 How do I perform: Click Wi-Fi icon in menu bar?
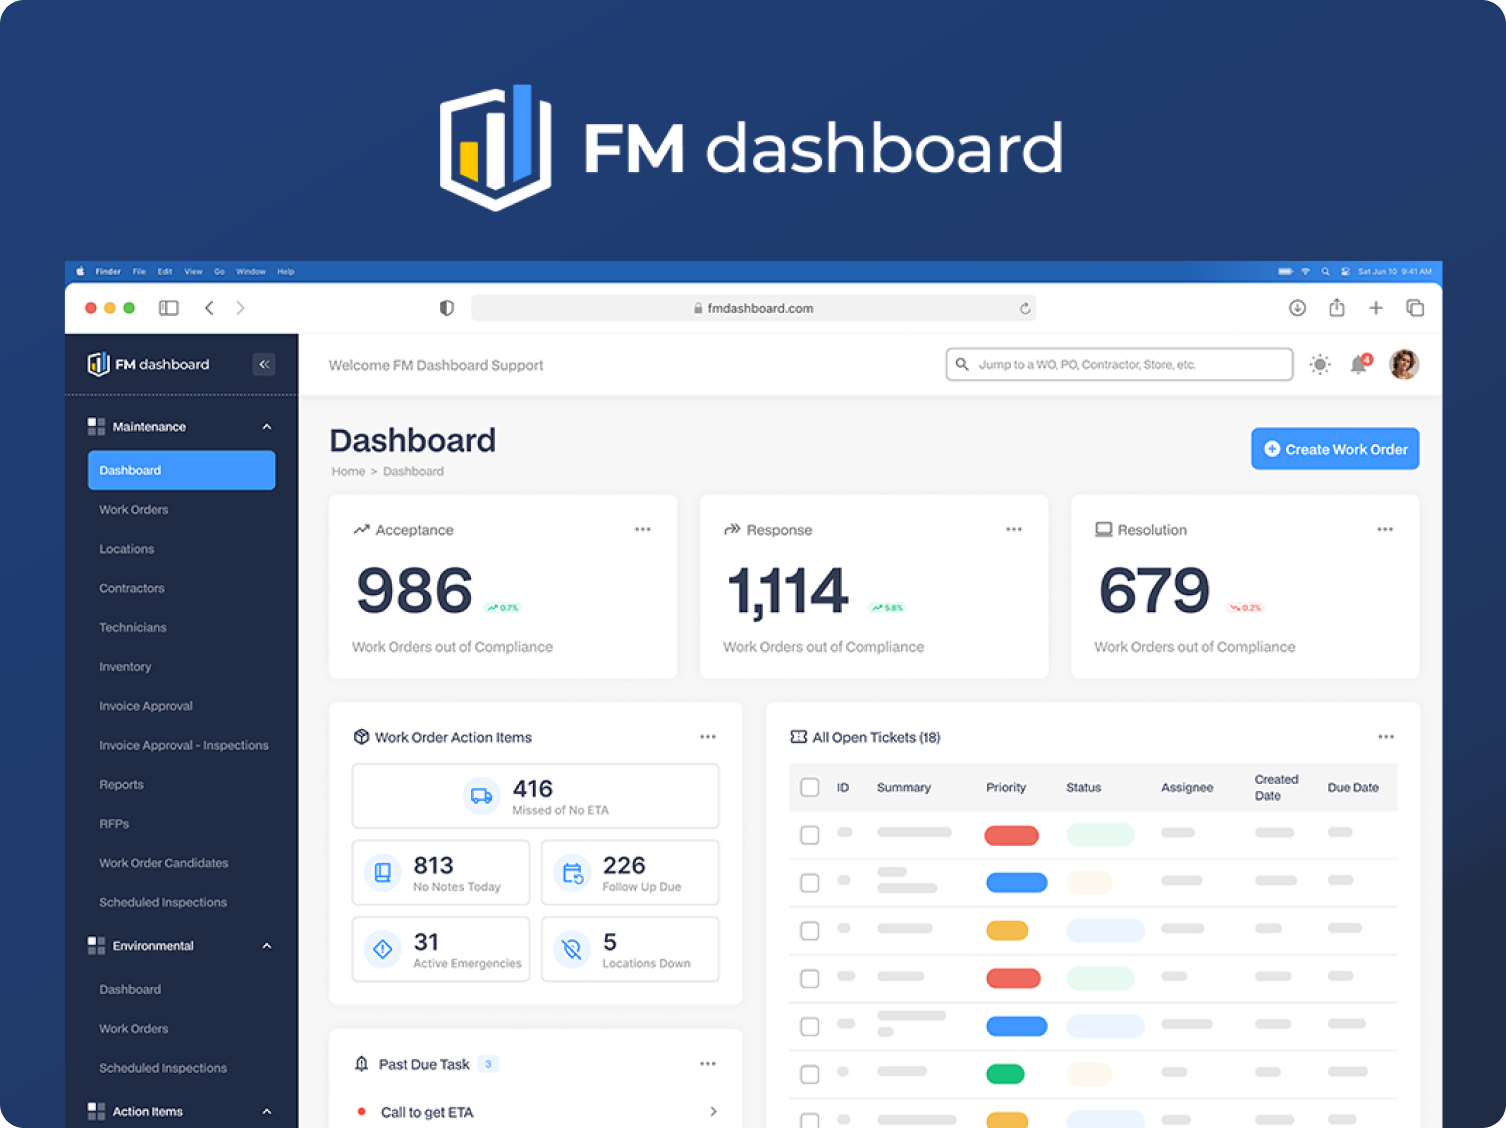click(1305, 271)
